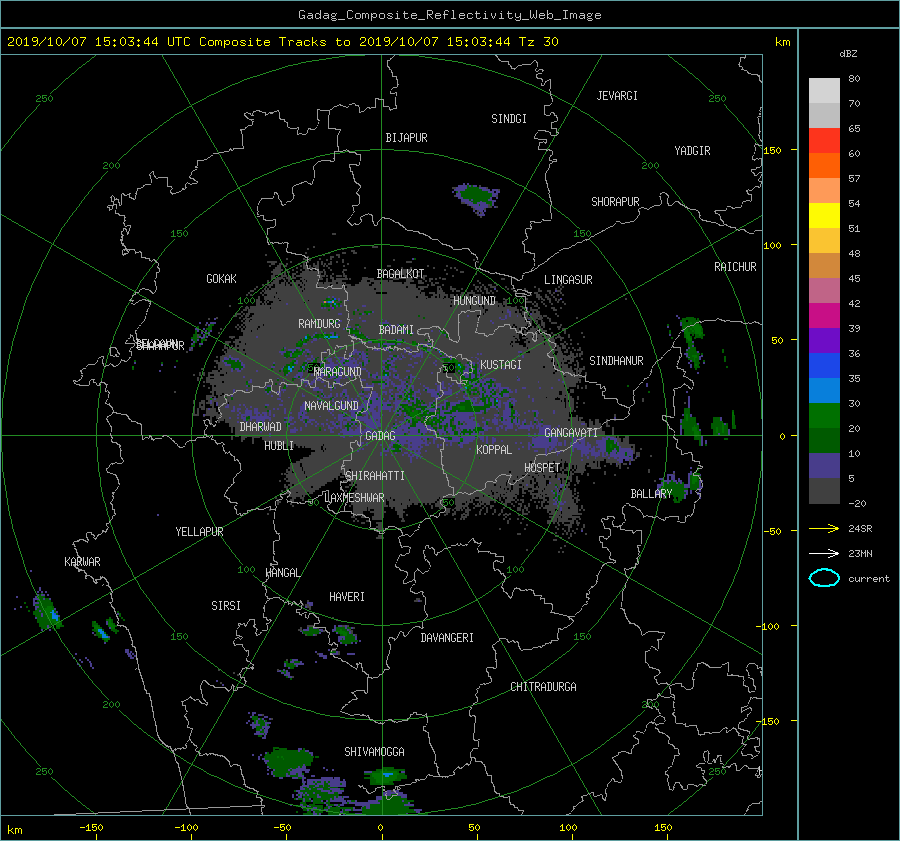
Task: Click the white-gray 80 dBZ legend swatch
Action: tap(824, 90)
